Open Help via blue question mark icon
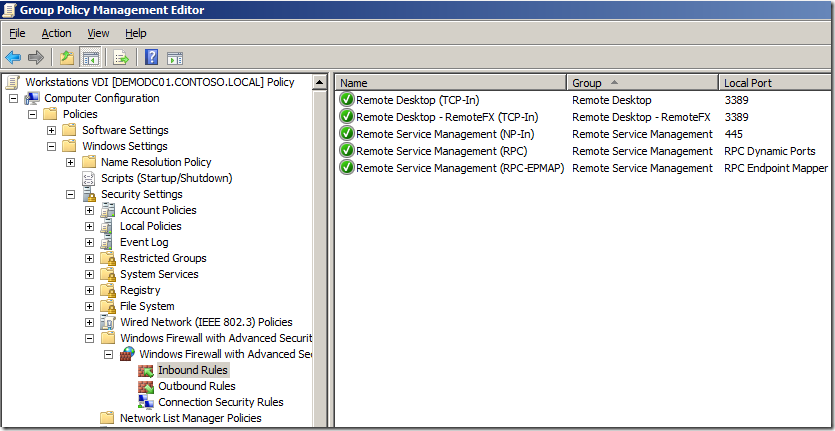The height and width of the screenshot is (431, 835). pos(152,58)
